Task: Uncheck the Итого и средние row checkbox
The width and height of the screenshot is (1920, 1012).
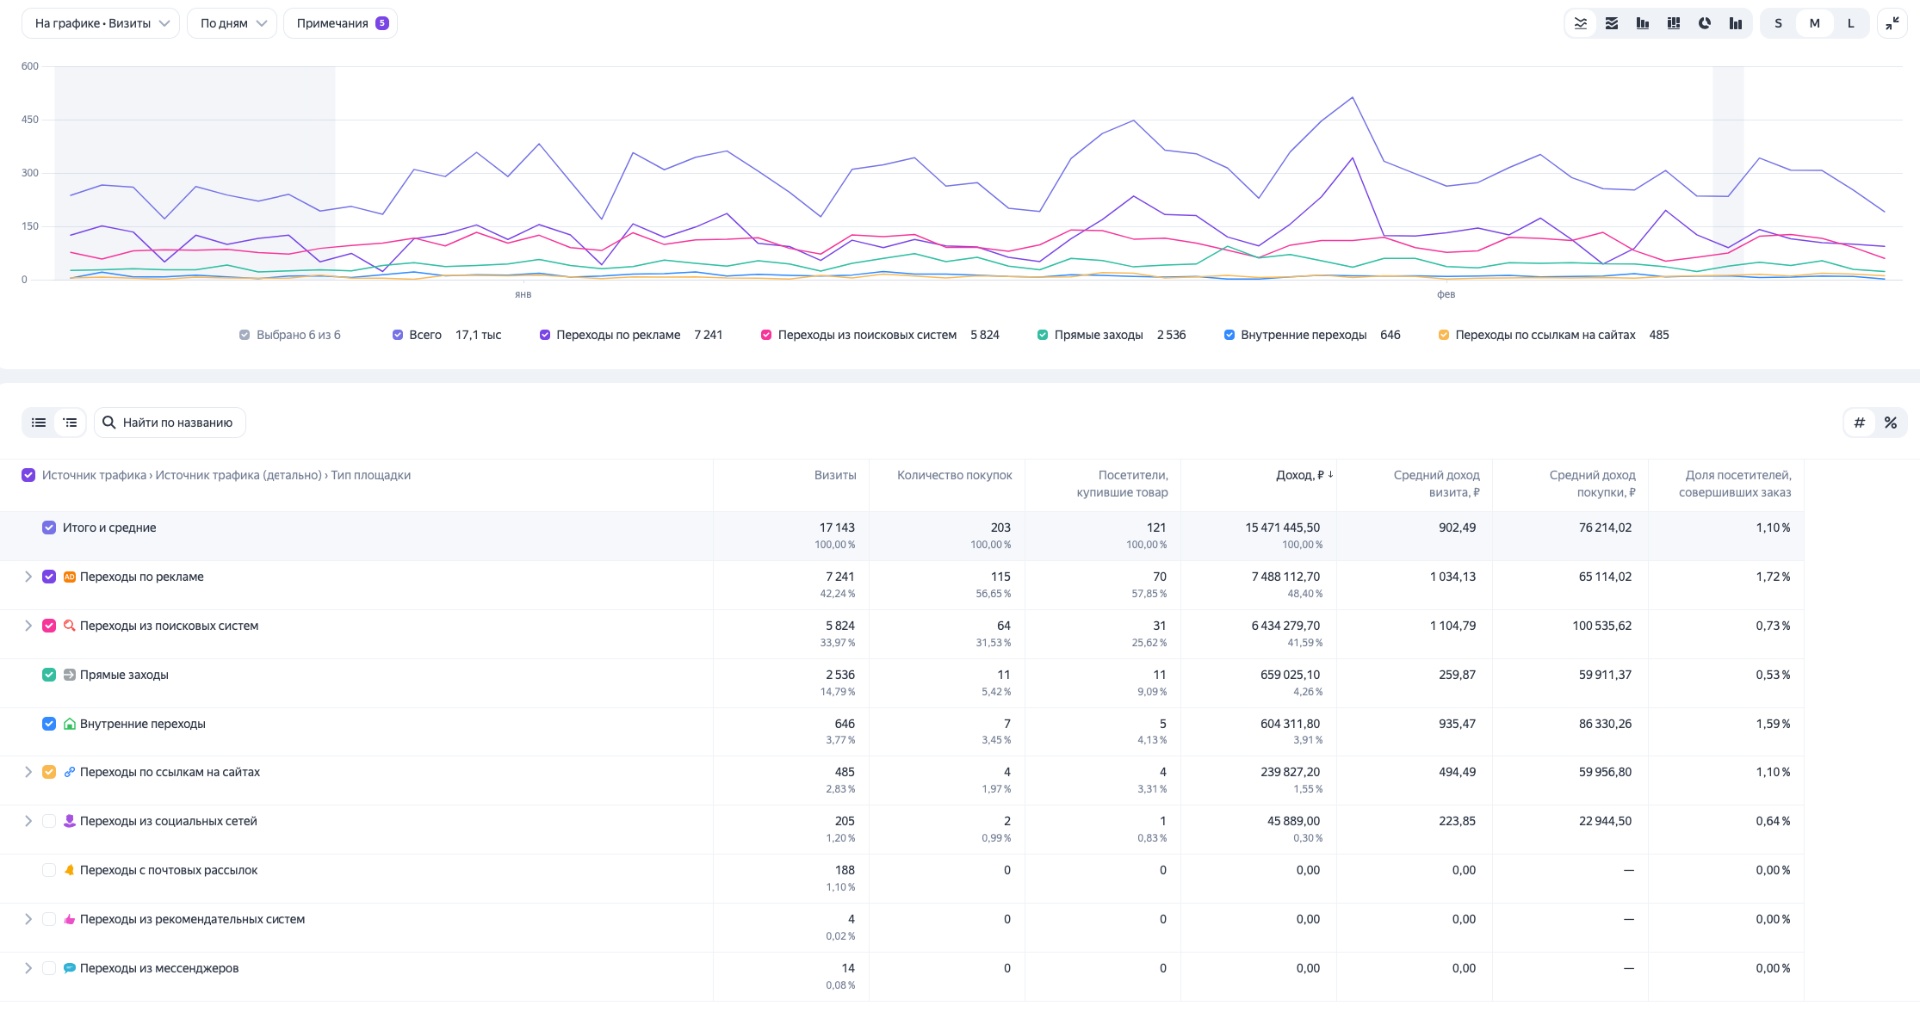Action: coord(48,527)
